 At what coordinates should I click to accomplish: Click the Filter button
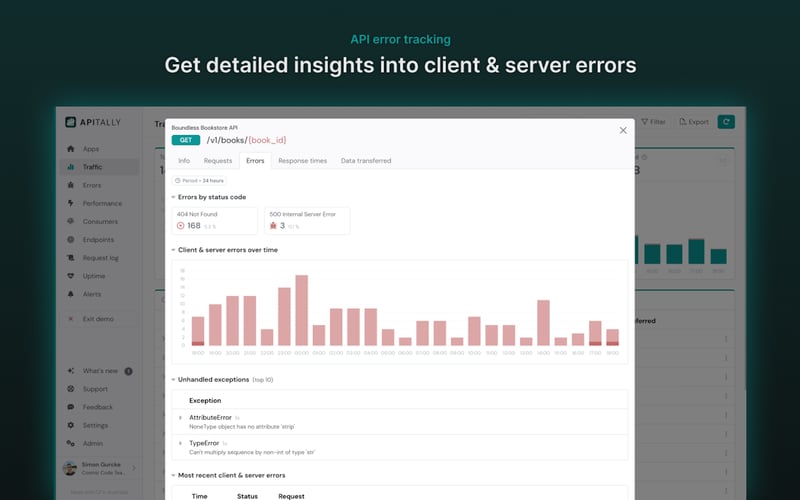(x=654, y=122)
